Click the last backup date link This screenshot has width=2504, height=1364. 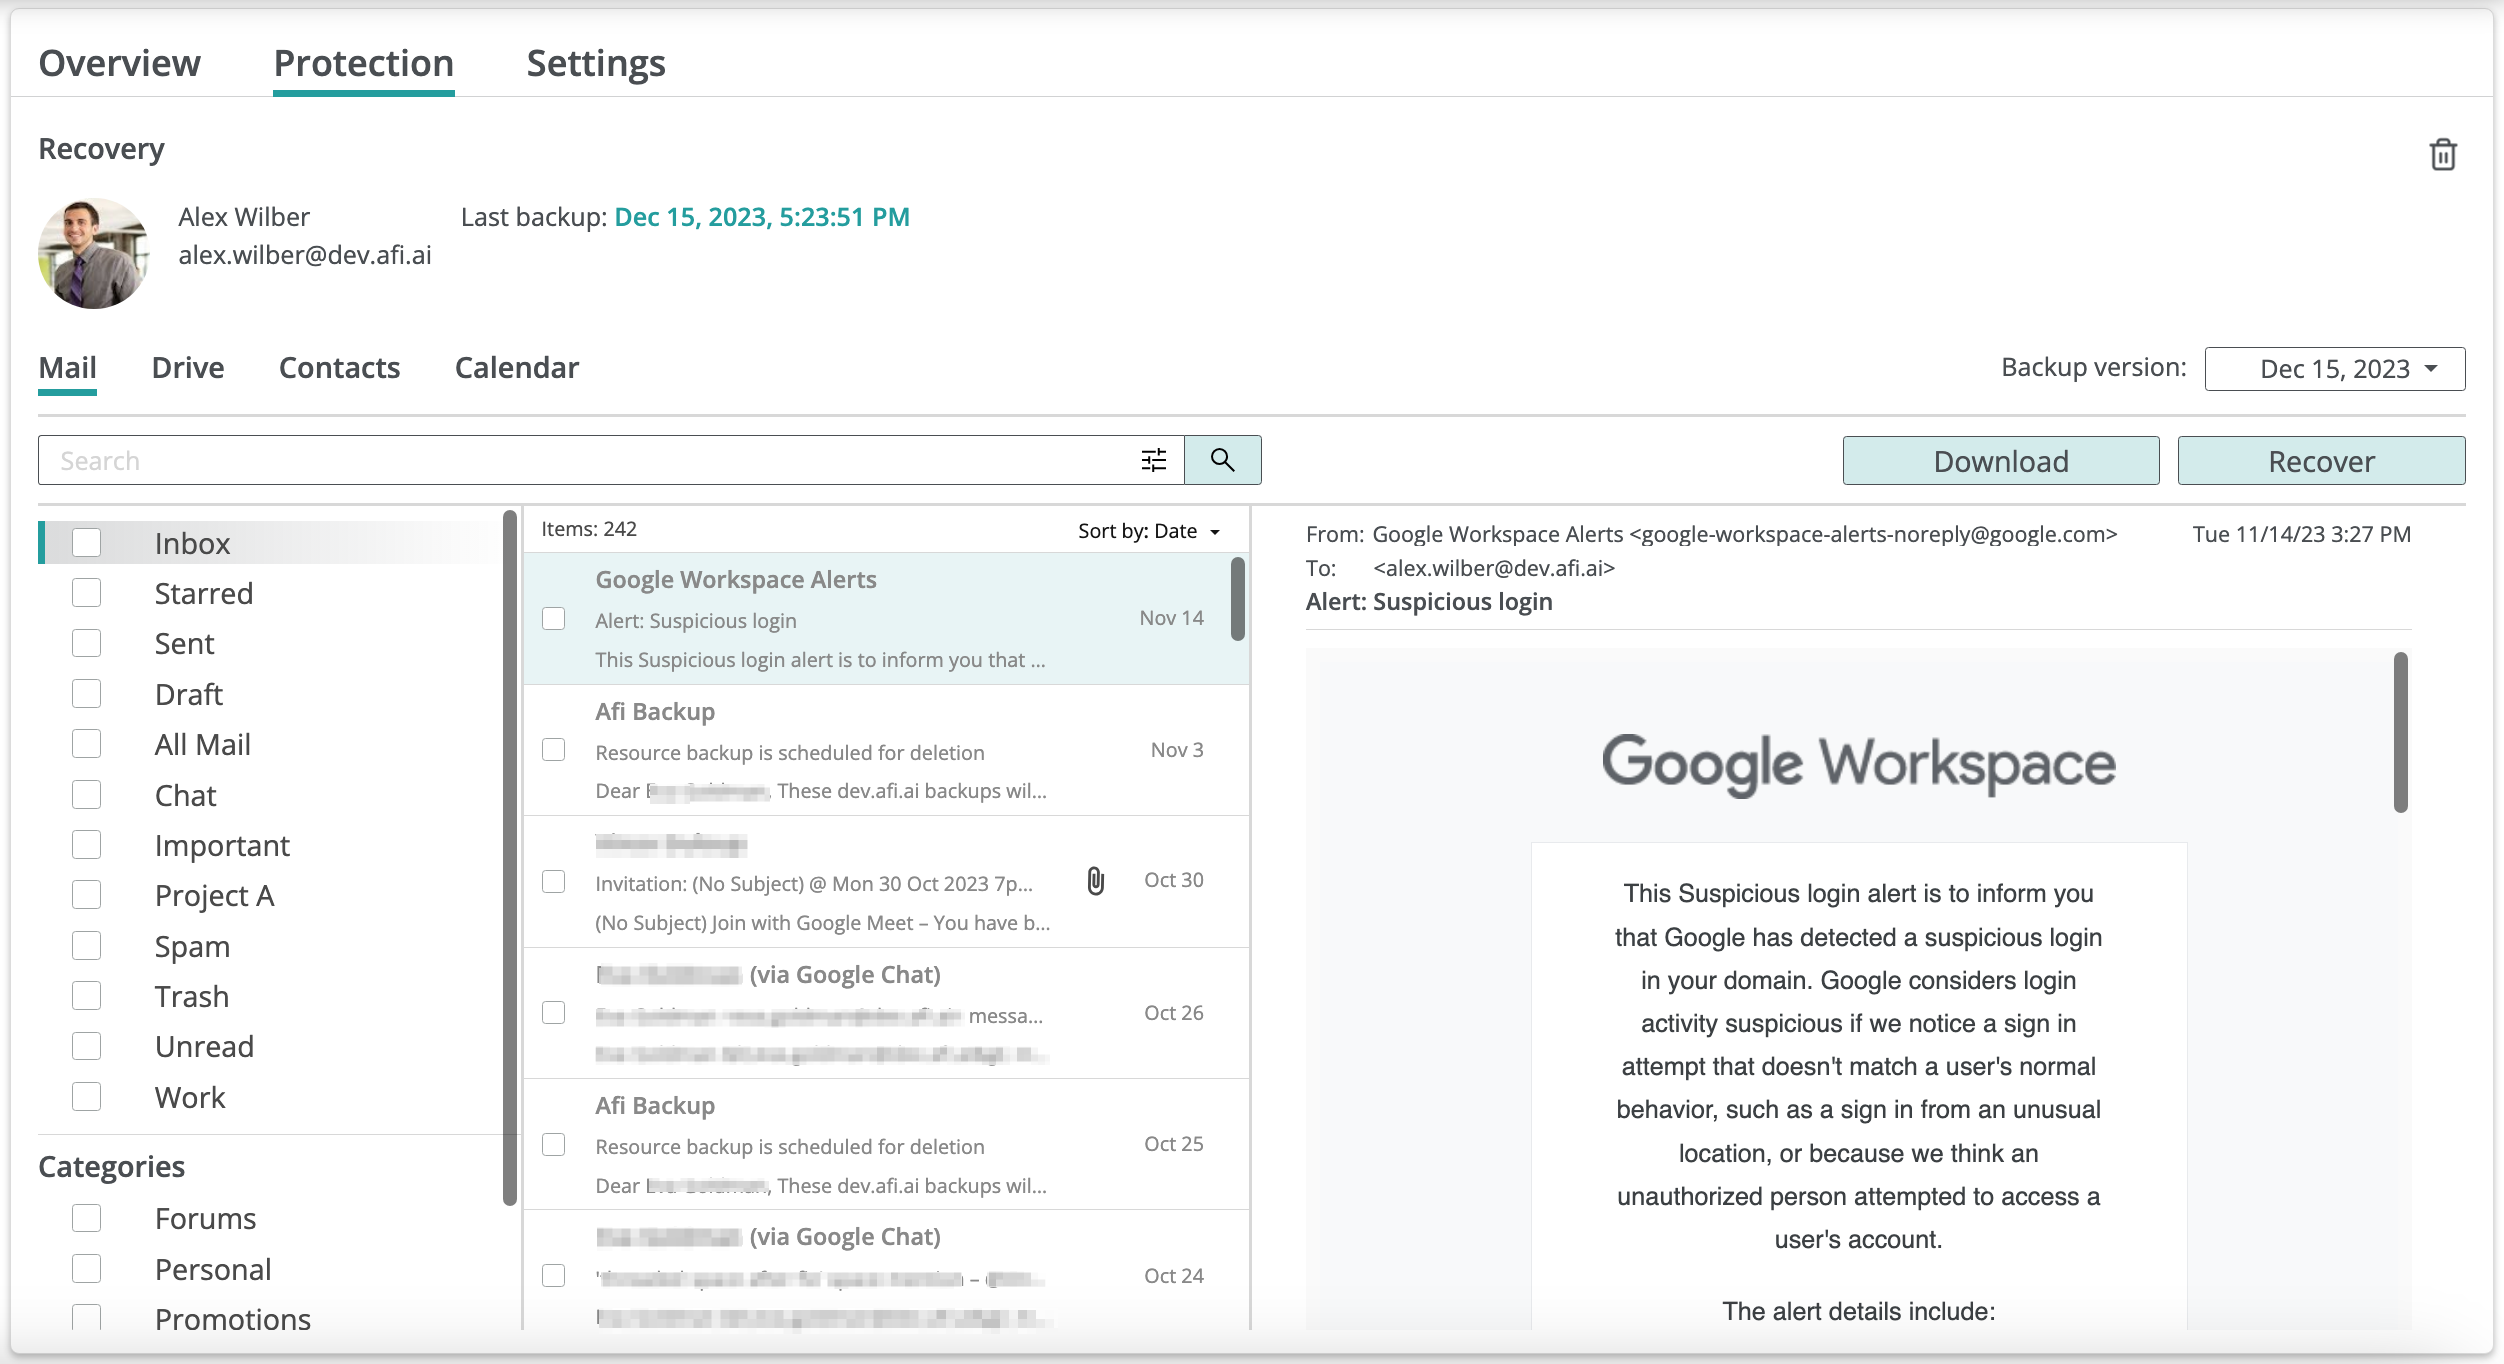(761, 217)
